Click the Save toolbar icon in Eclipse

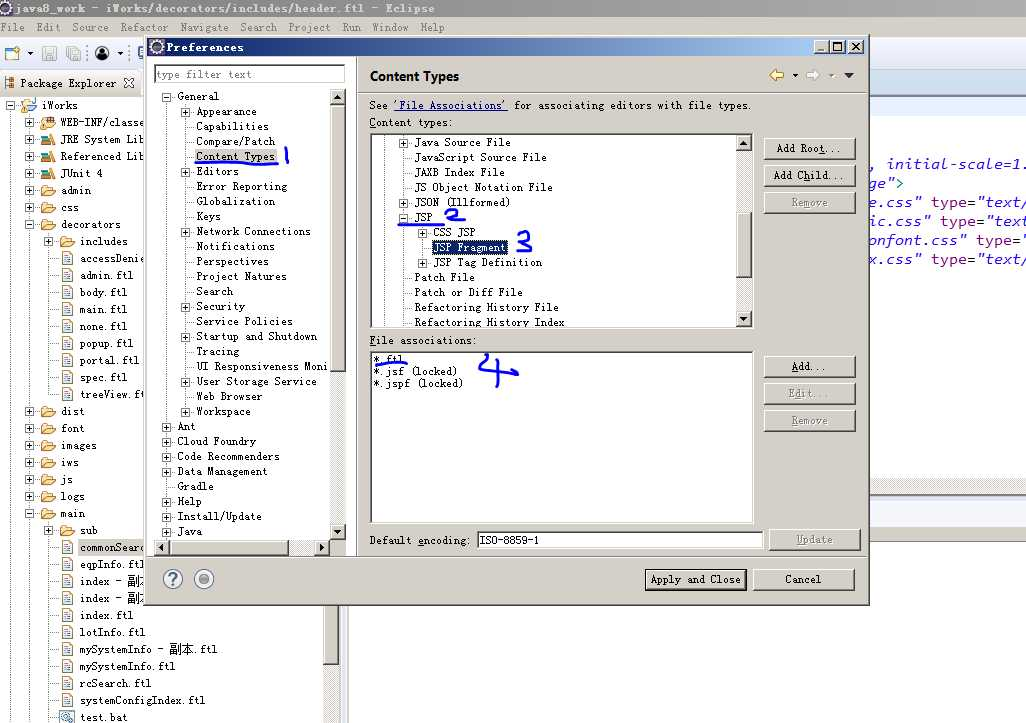tap(49, 53)
